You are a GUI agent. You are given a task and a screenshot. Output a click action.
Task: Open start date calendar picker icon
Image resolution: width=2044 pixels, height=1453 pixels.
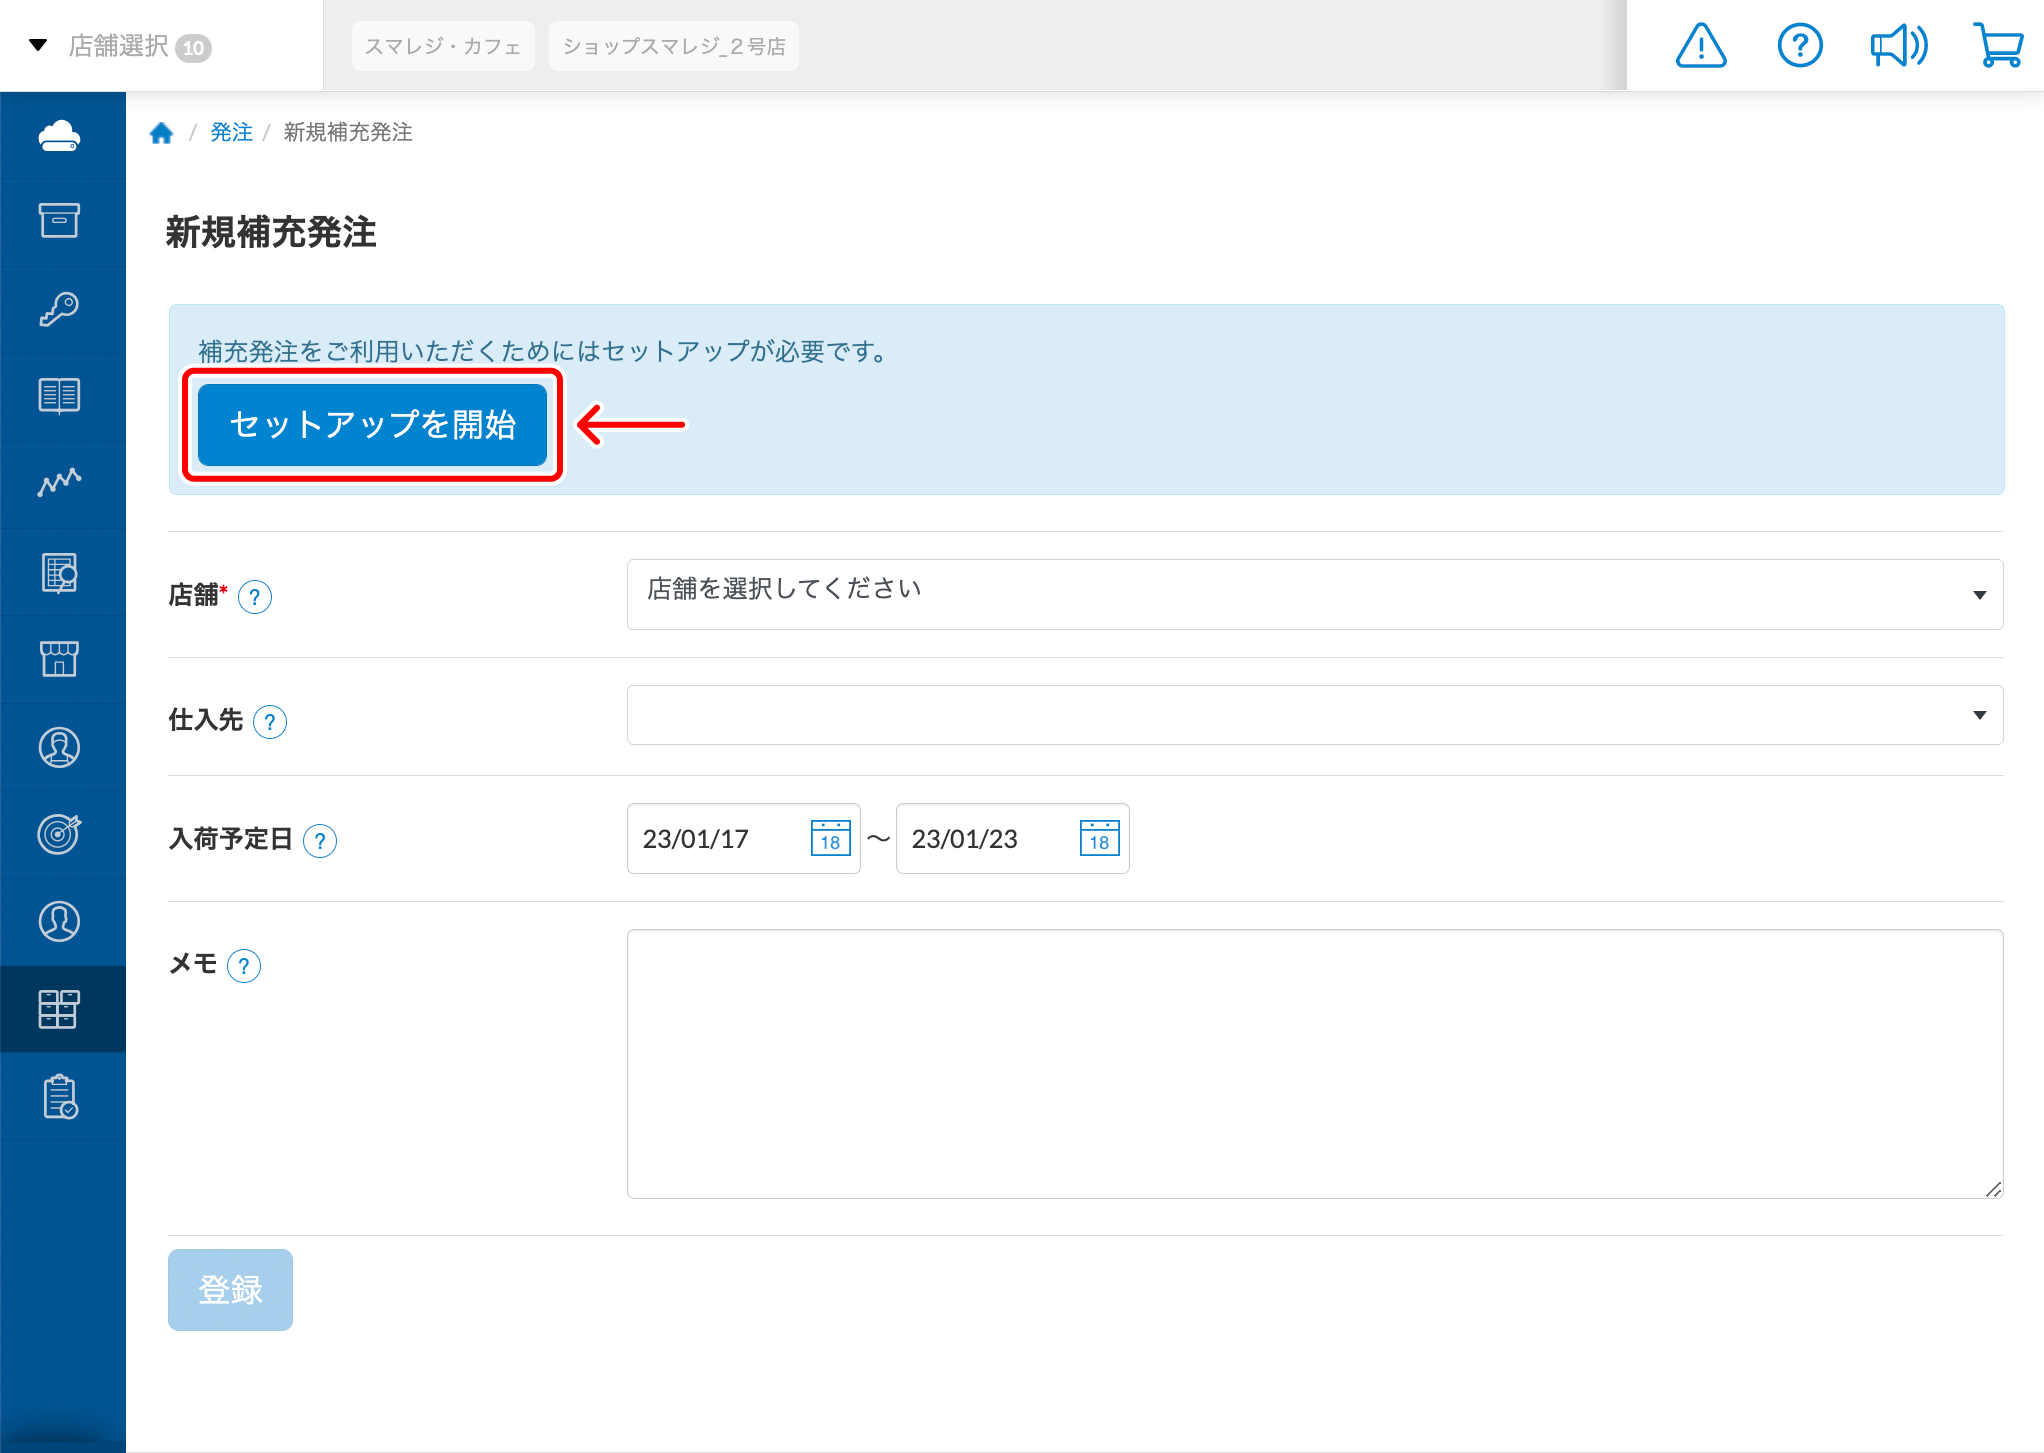pos(830,838)
